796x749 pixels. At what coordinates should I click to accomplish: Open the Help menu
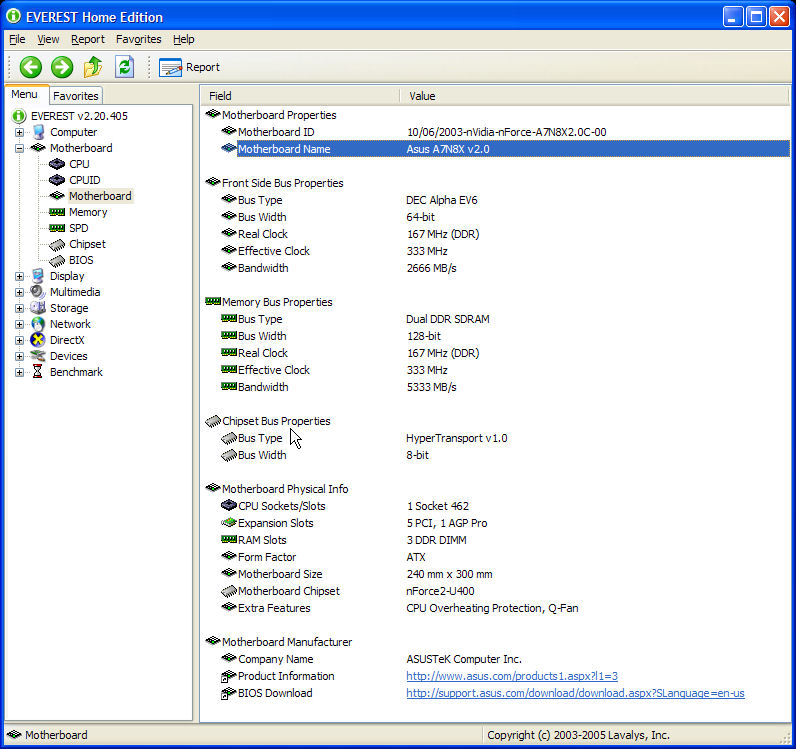click(x=183, y=39)
